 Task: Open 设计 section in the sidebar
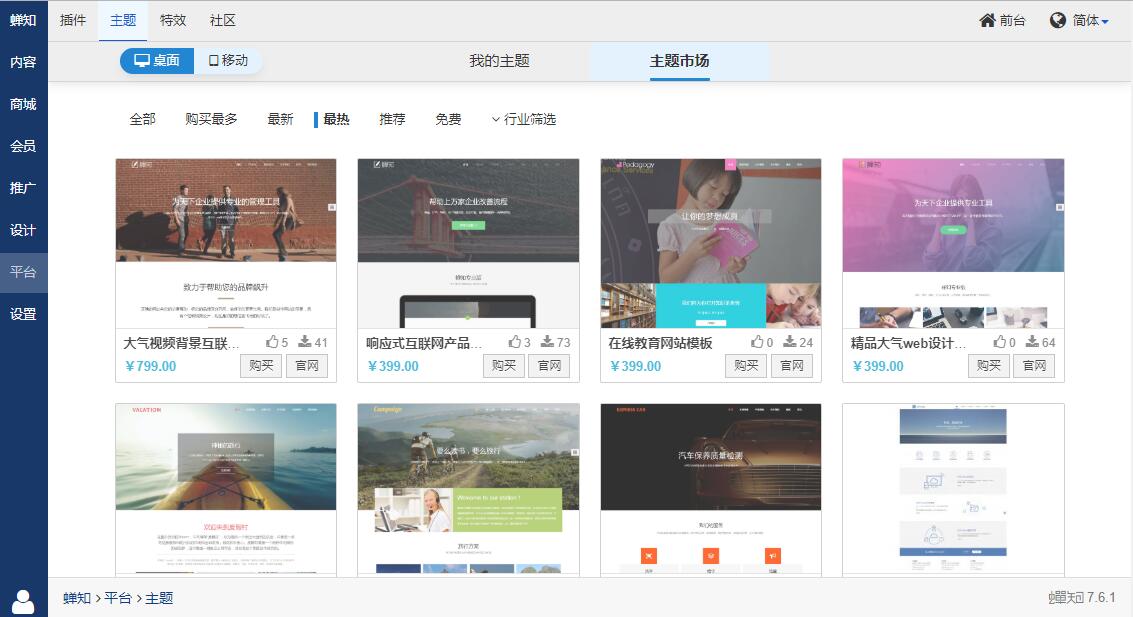[x=23, y=230]
